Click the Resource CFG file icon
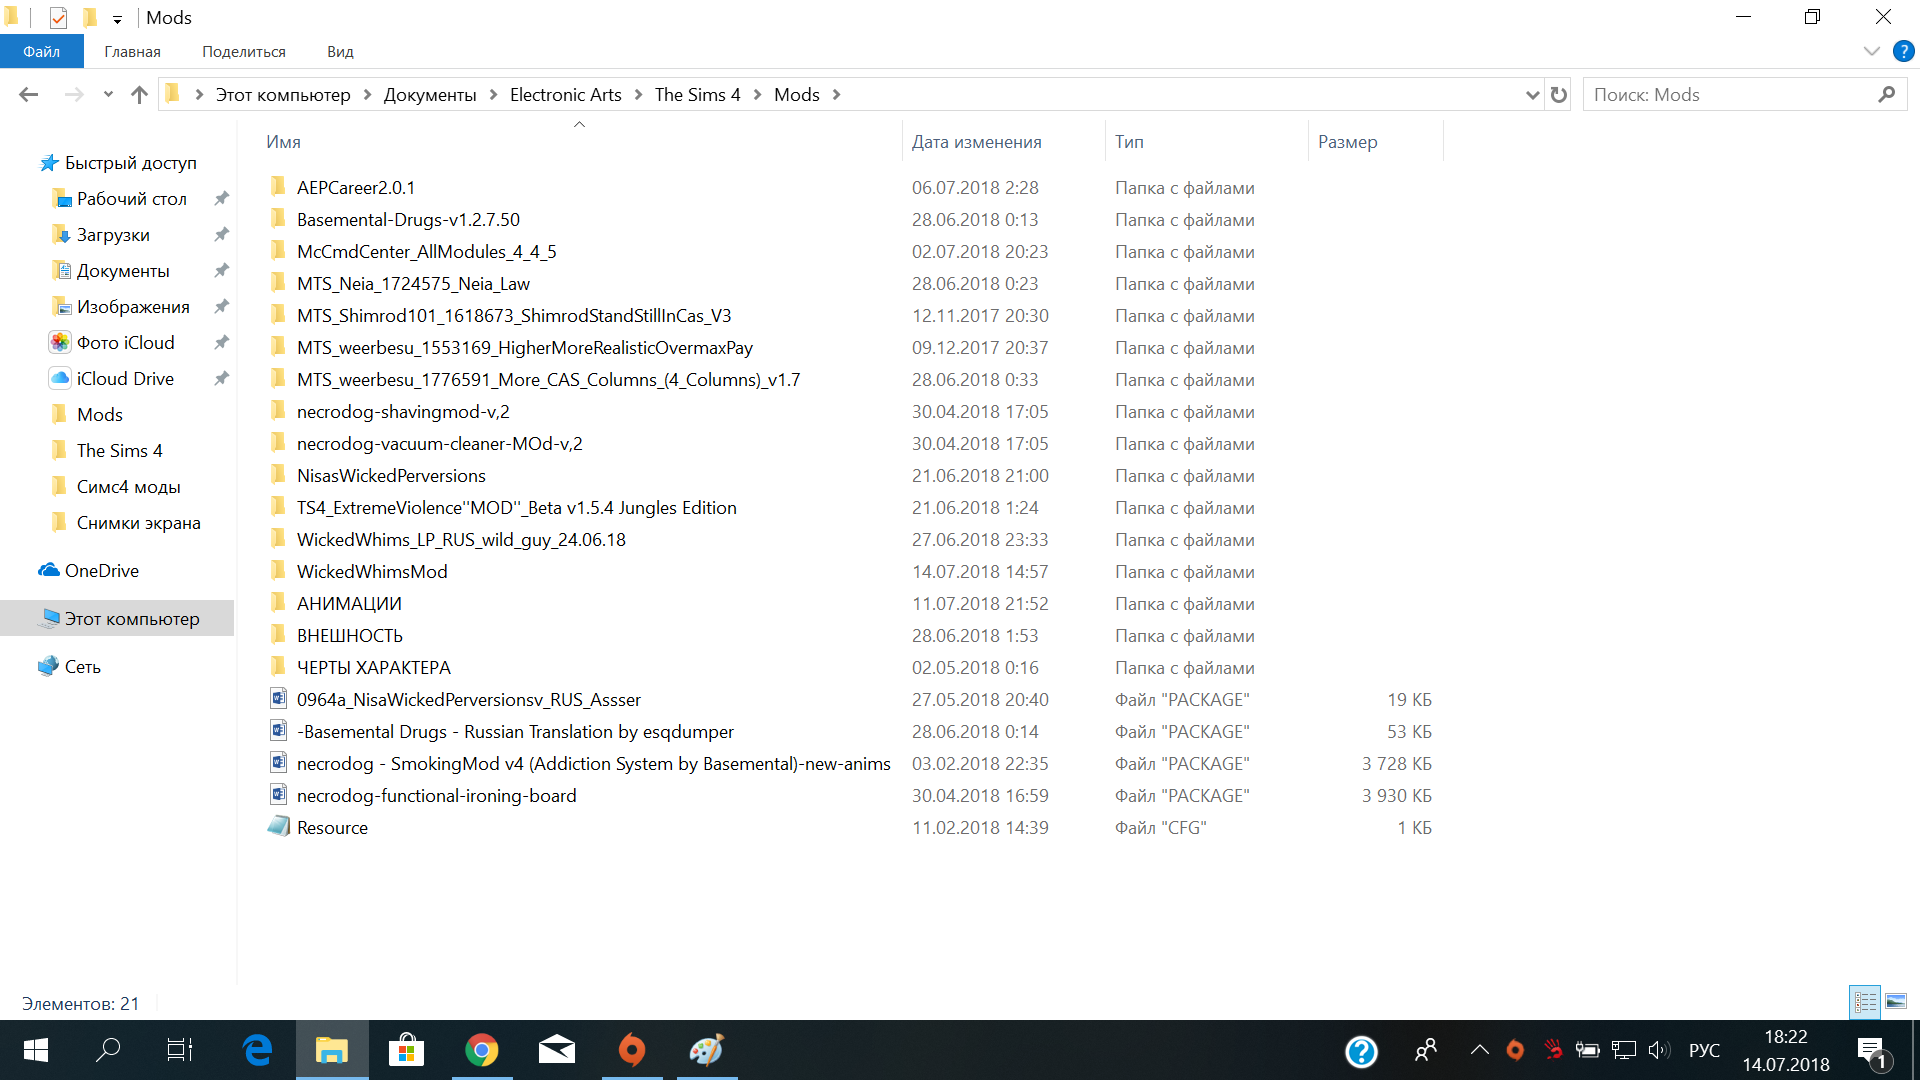This screenshot has height=1080, width=1920. coord(279,827)
